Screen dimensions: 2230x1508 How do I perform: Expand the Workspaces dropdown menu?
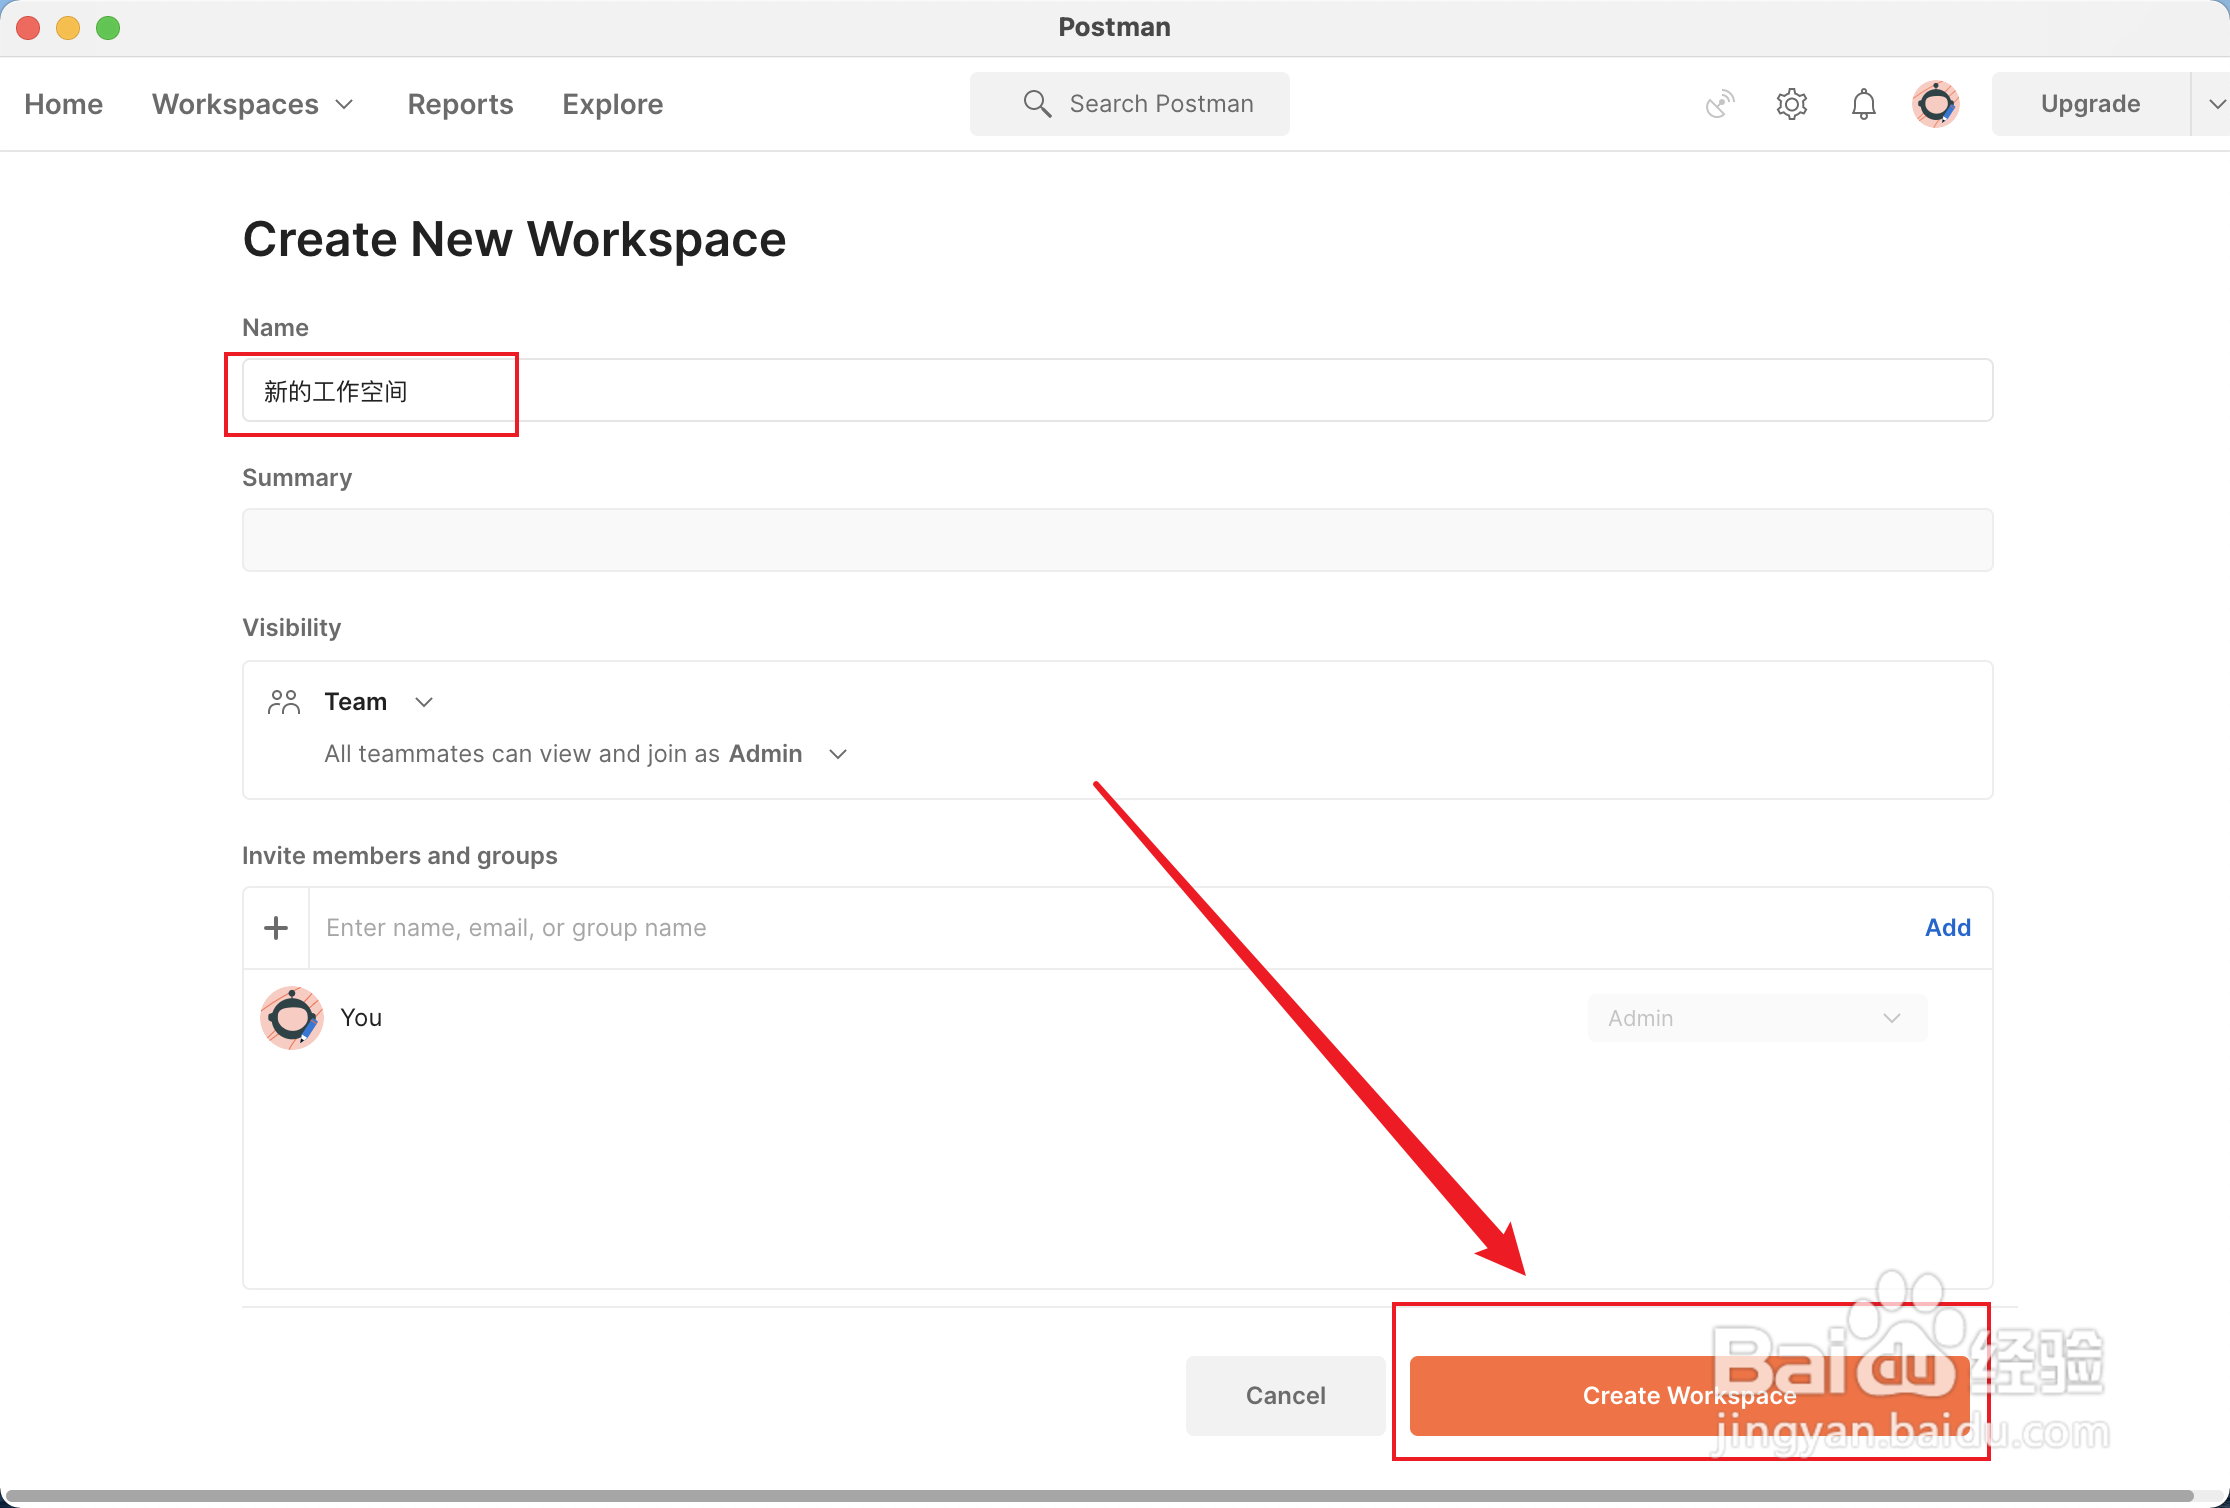pyautogui.click(x=253, y=104)
